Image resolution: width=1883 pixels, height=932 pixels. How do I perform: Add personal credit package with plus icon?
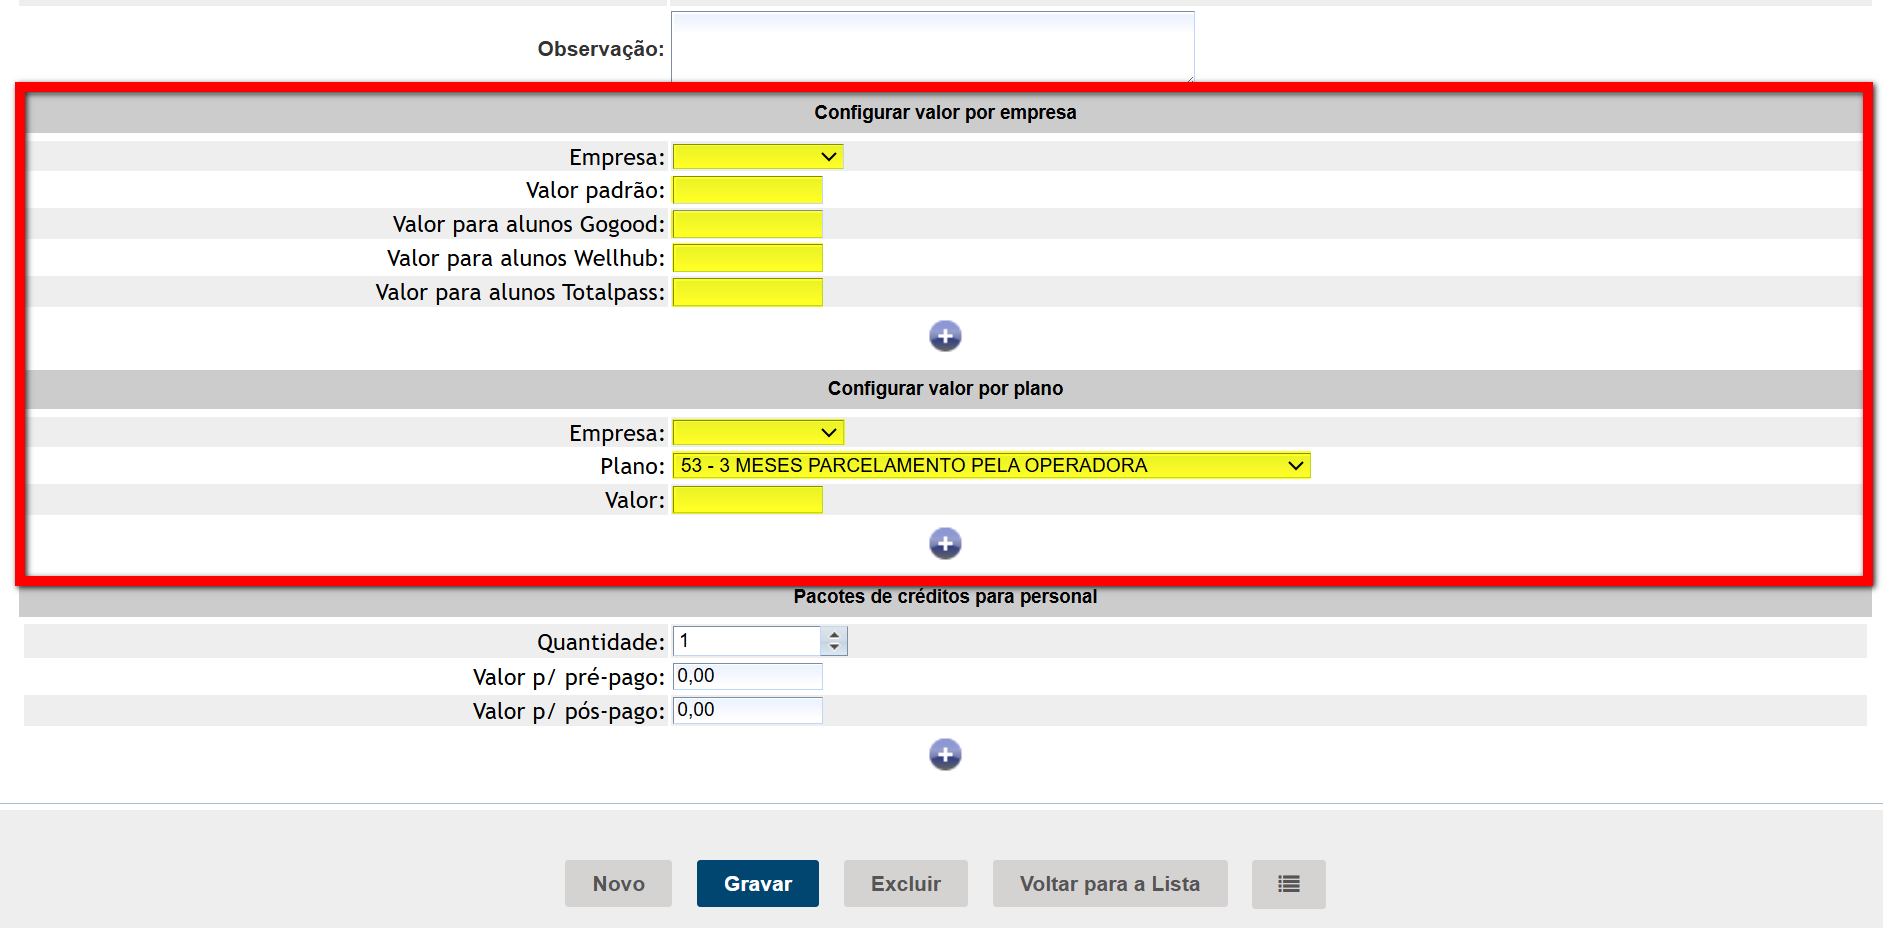[945, 754]
